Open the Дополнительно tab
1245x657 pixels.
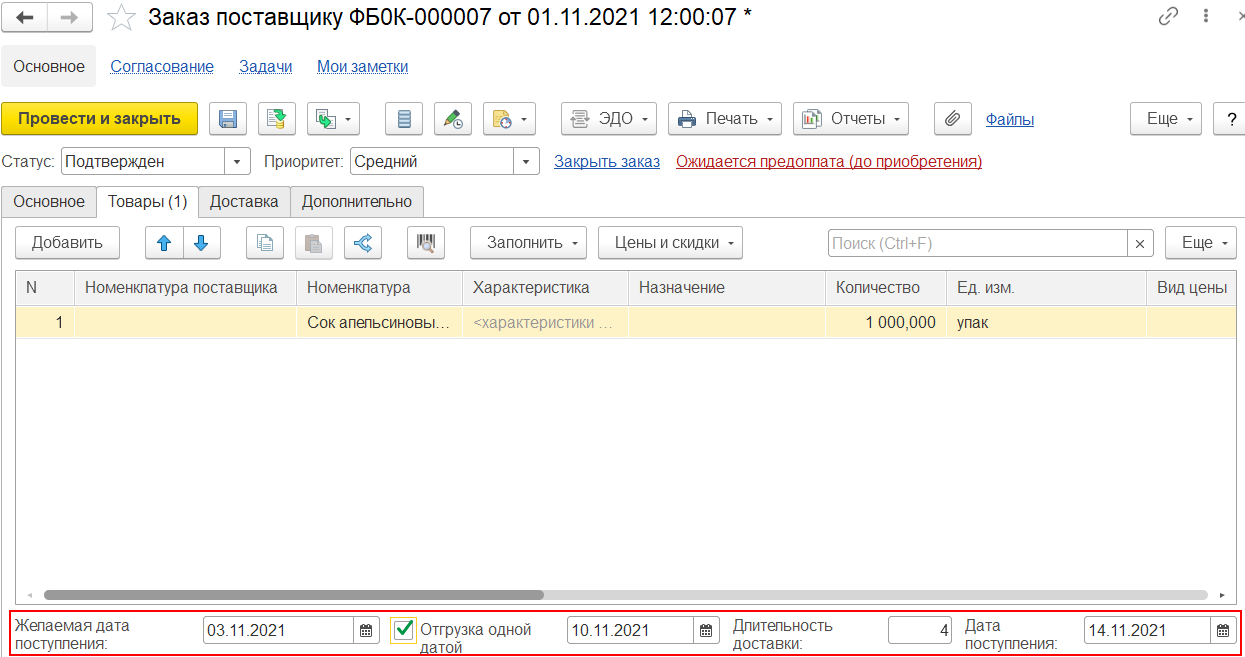357,201
